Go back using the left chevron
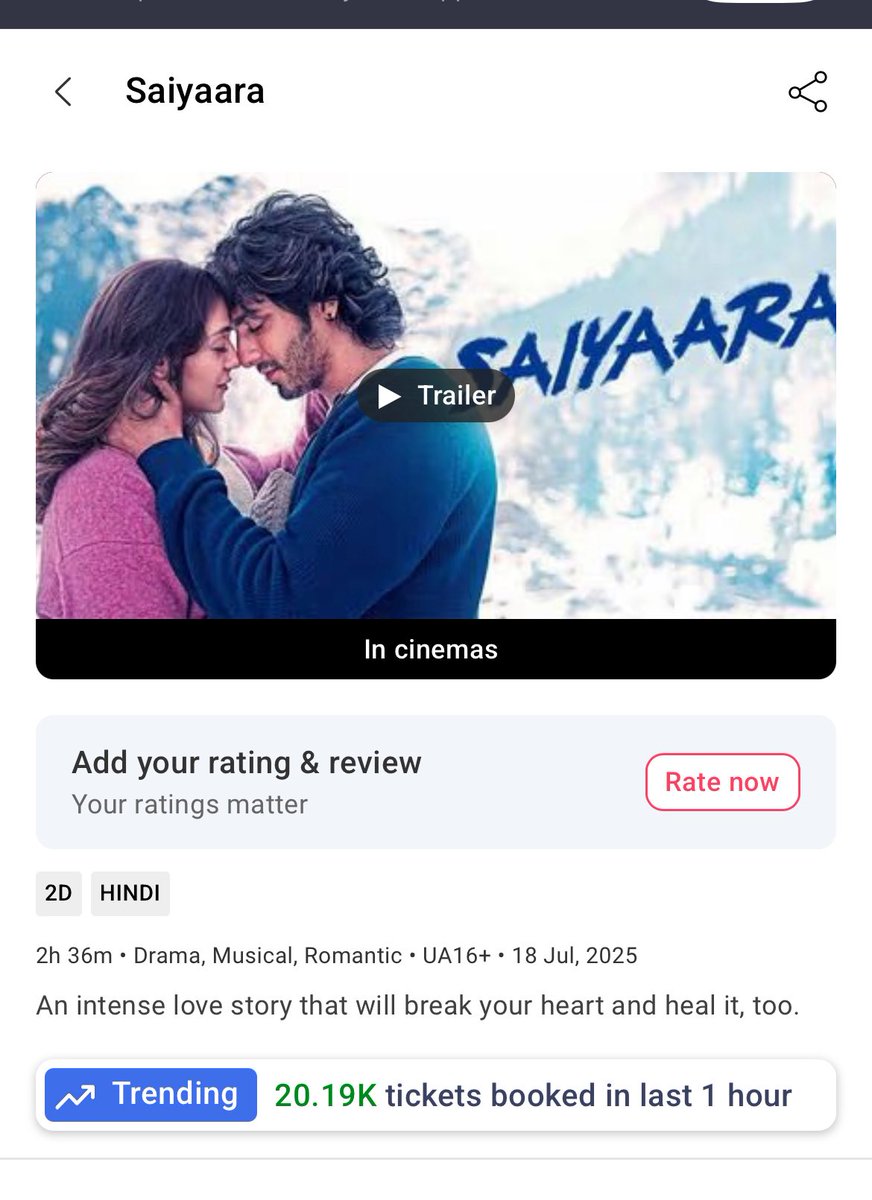This screenshot has width=872, height=1200. point(63,92)
